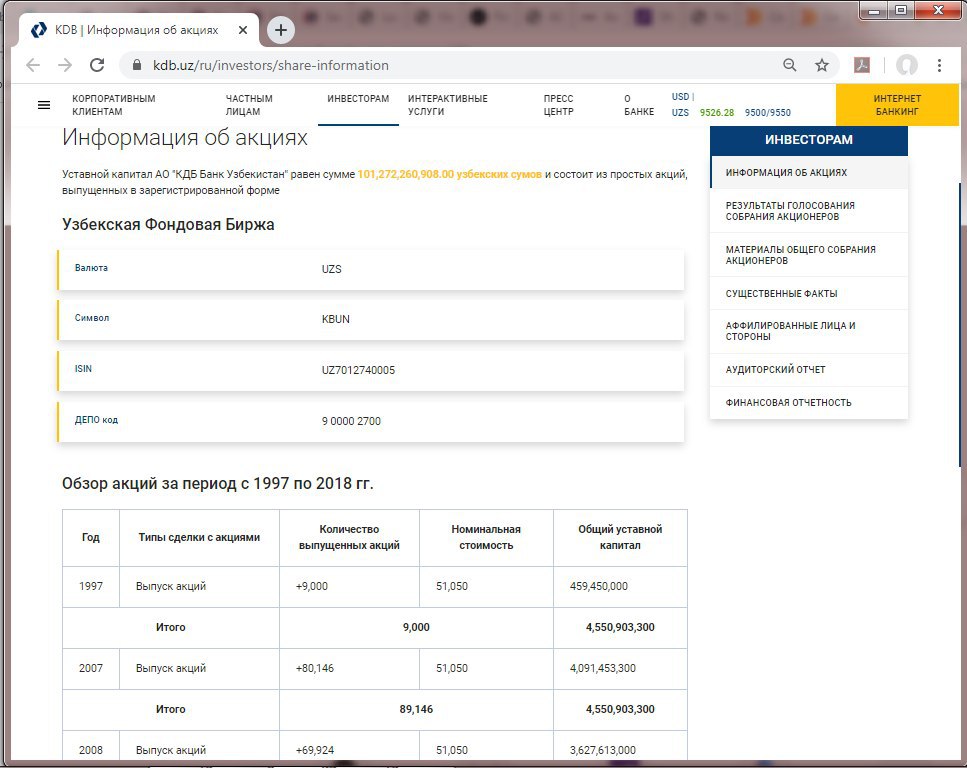Viewport: 967px width, 768px height.
Task: Open Материалы общего собрания акционеров
Action: [x=809, y=255]
